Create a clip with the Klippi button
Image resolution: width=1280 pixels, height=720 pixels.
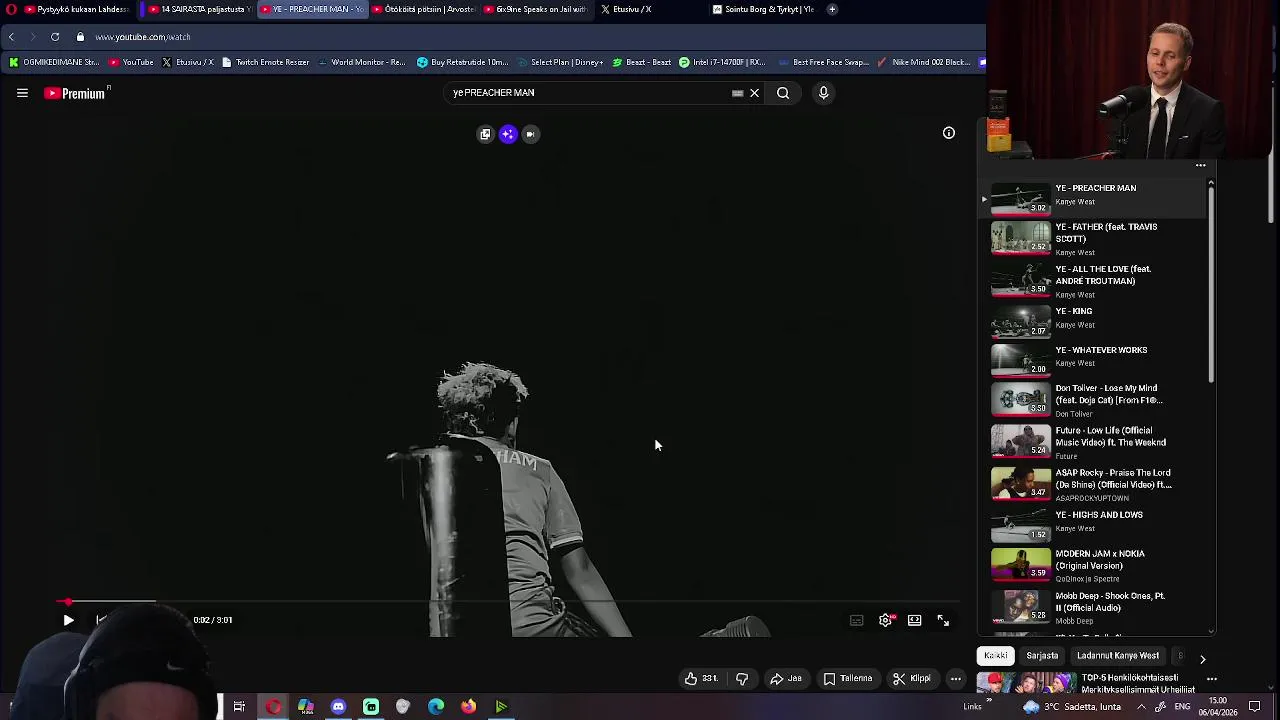pos(912,679)
